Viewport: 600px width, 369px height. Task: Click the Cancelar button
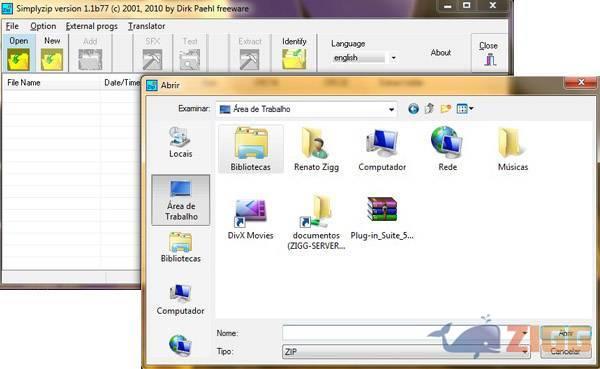(566, 351)
